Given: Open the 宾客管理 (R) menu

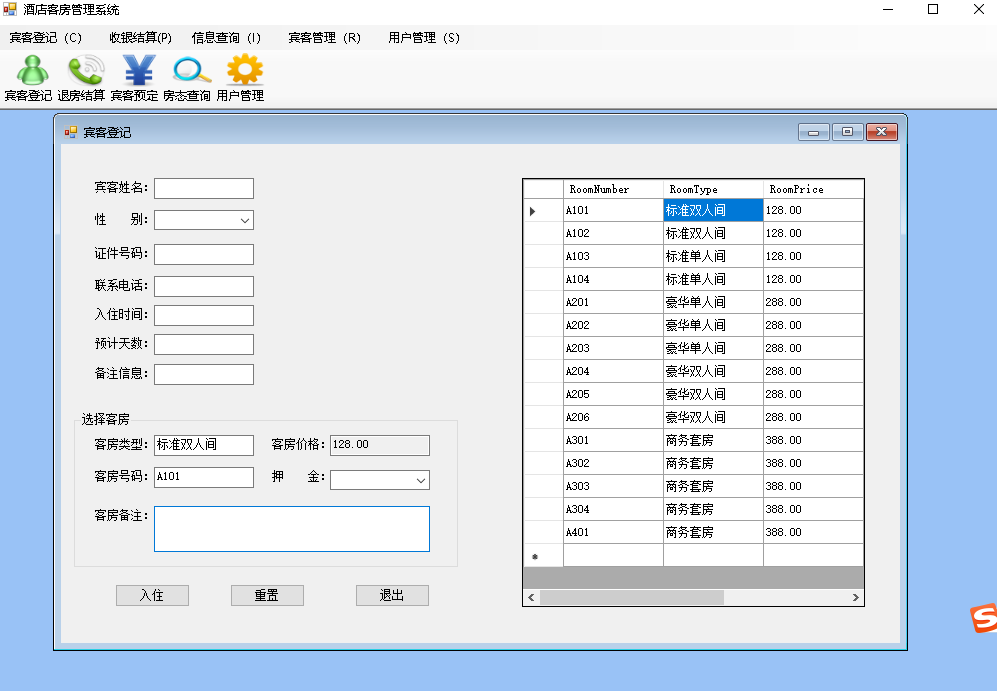Looking at the screenshot, I should click(324, 38).
